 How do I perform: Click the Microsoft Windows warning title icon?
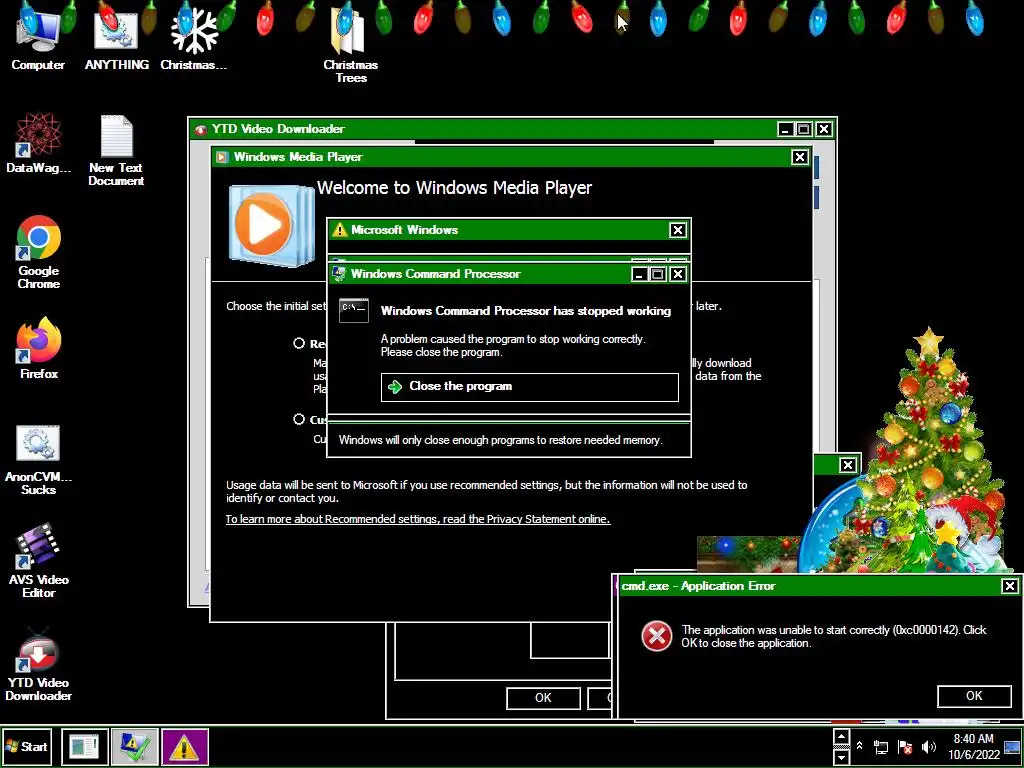click(339, 230)
